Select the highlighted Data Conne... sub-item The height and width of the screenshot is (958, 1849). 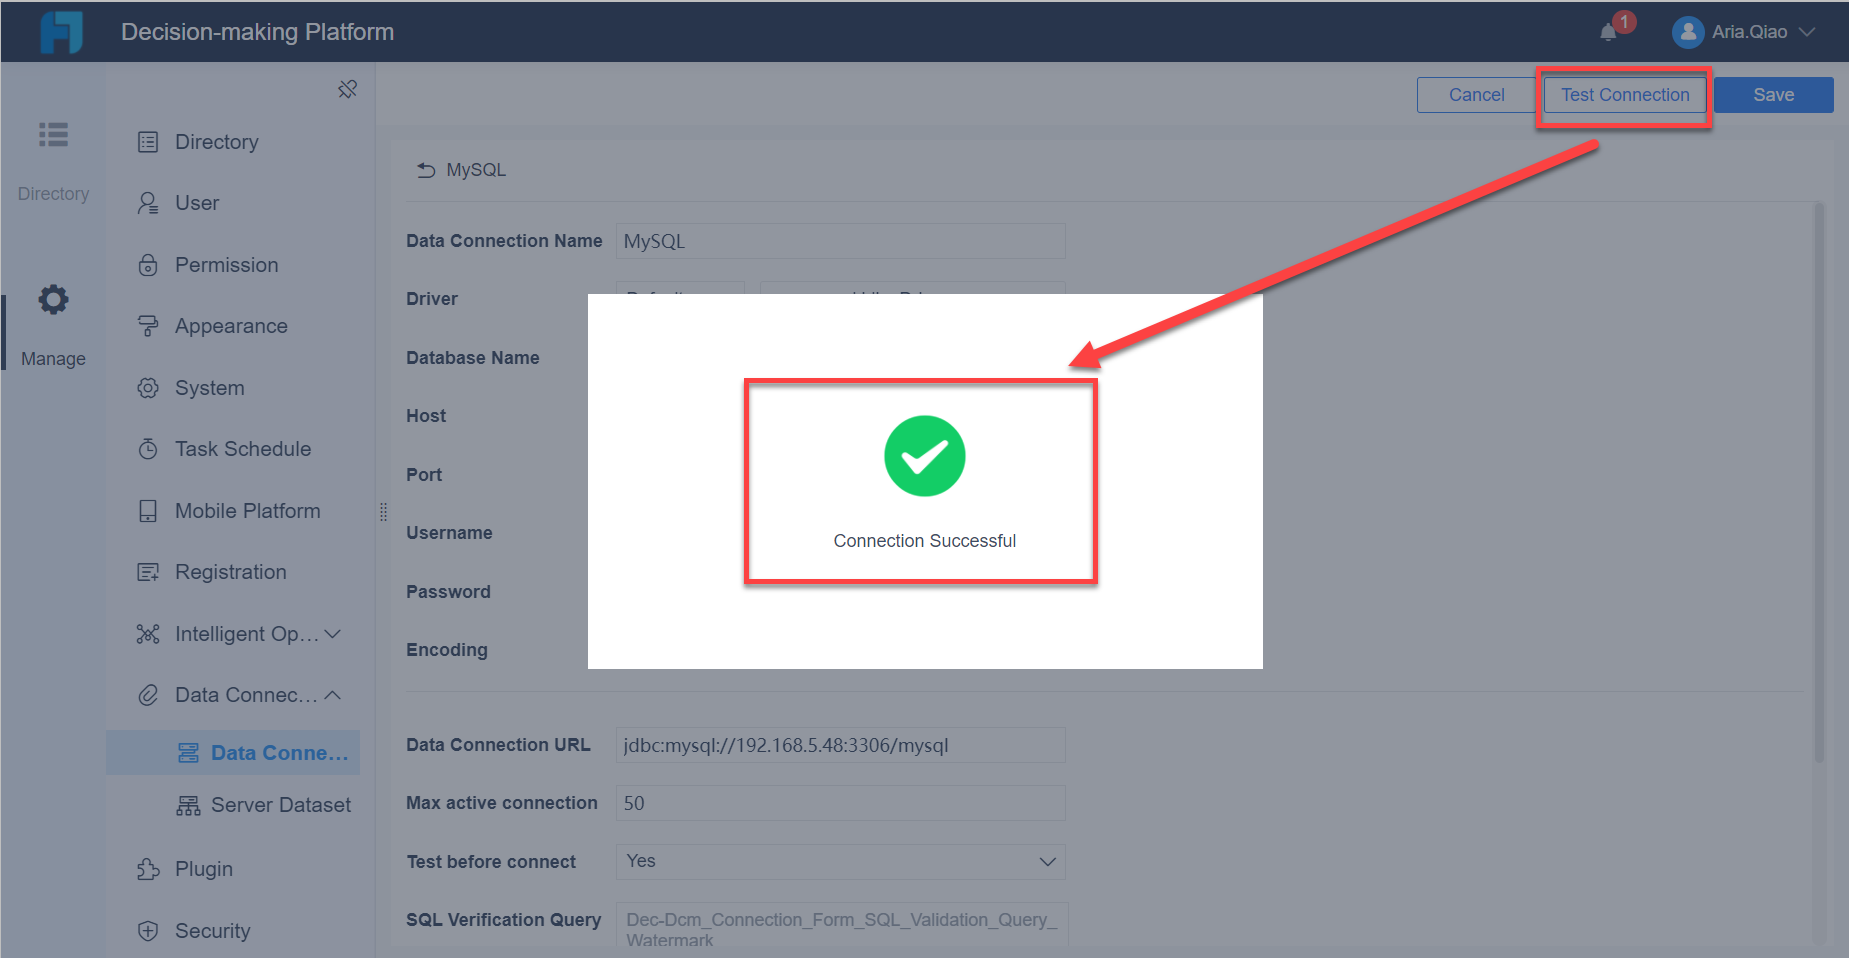tap(233, 753)
